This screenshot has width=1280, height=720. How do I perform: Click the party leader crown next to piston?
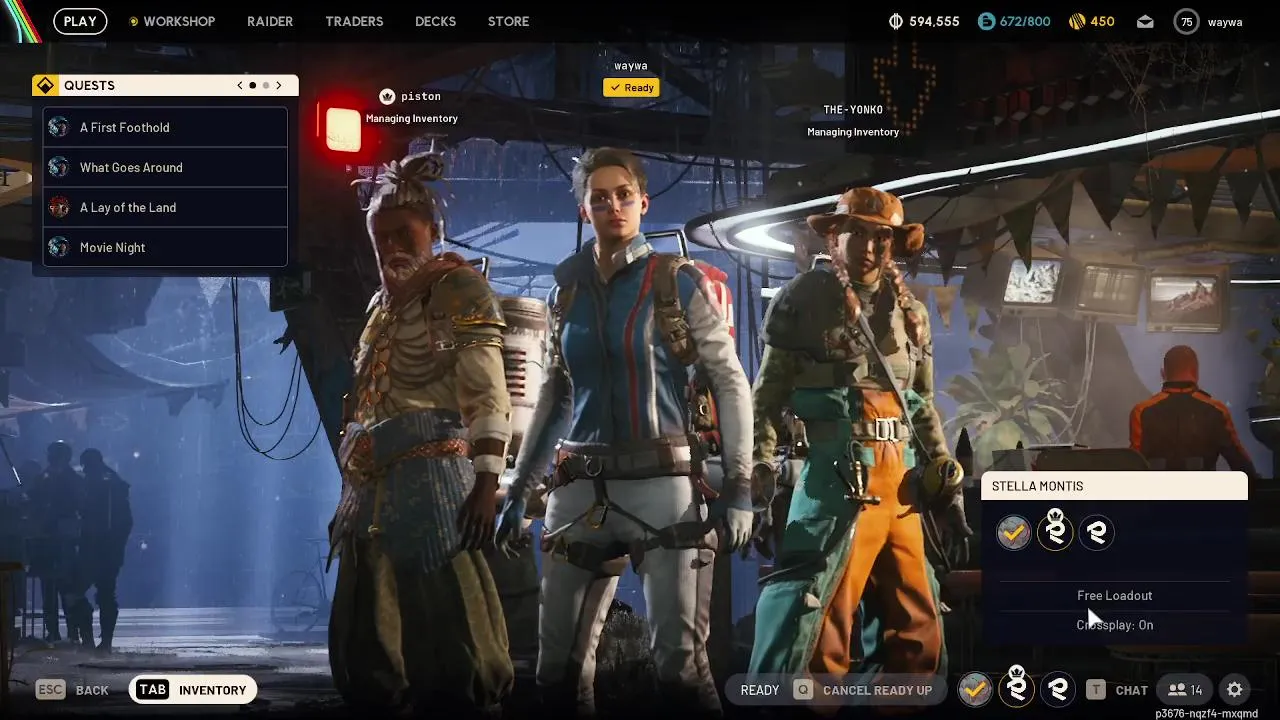pos(387,96)
